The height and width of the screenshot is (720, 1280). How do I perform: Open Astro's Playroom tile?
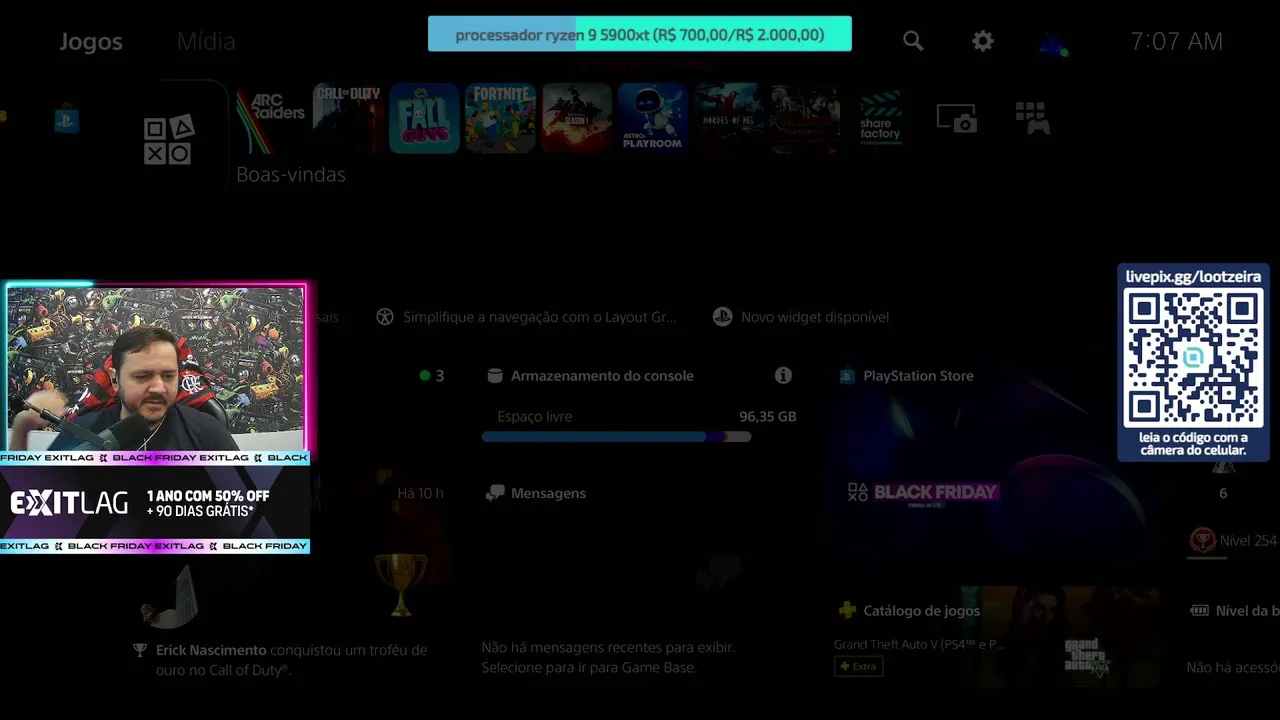point(653,118)
